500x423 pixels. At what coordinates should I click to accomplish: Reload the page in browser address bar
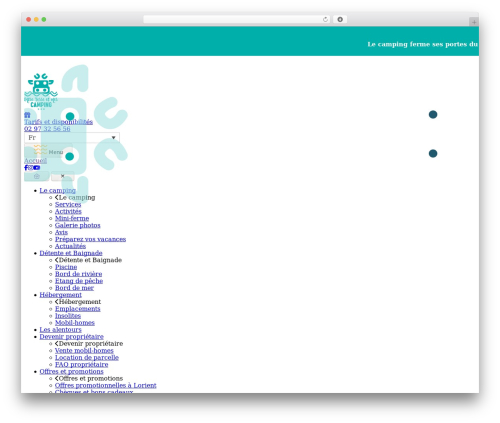(325, 19)
